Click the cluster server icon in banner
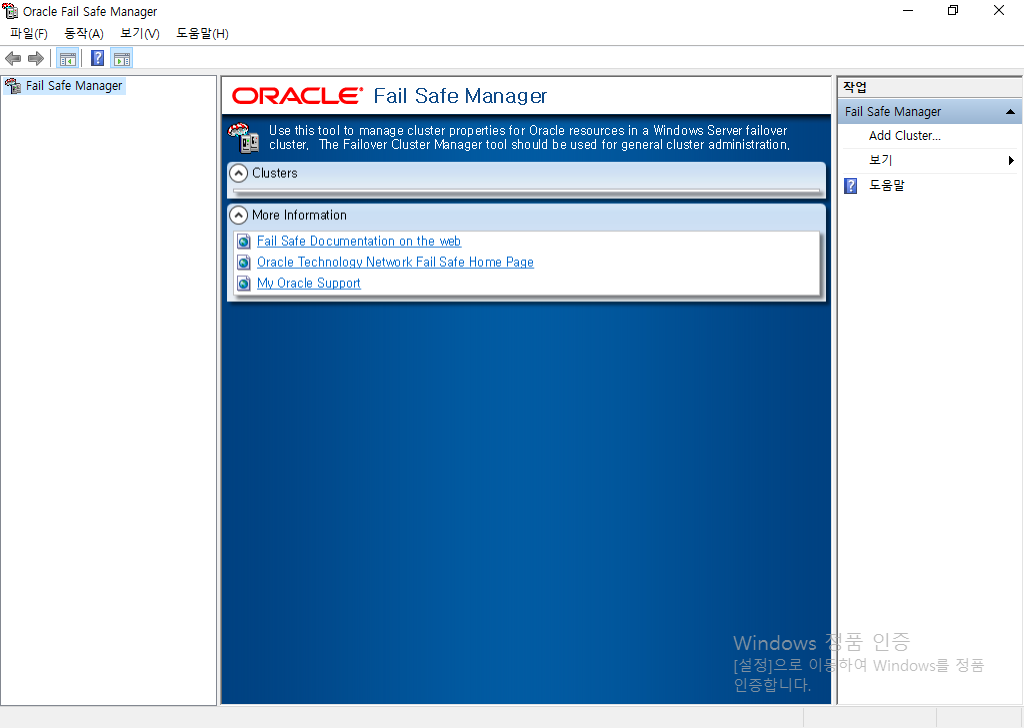Image resolution: width=1024 pixels, height=728 pixels. 244,138
